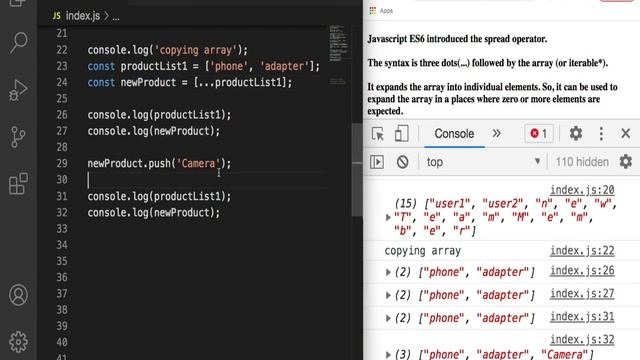The height and width of the screenshot is (360, 640).
Task: Open the Manage gear in VS Code
Action: pos(18,342)
